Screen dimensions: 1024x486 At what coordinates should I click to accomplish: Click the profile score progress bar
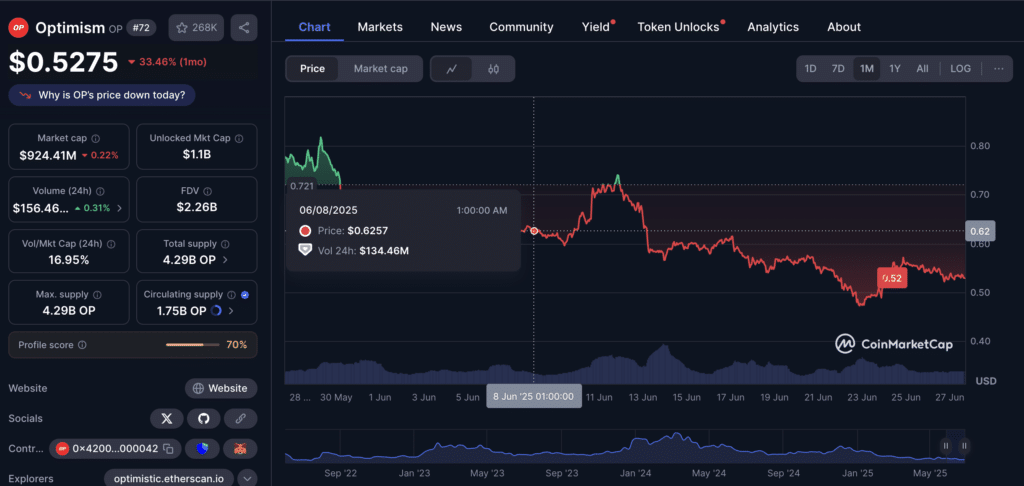point(193,345)
